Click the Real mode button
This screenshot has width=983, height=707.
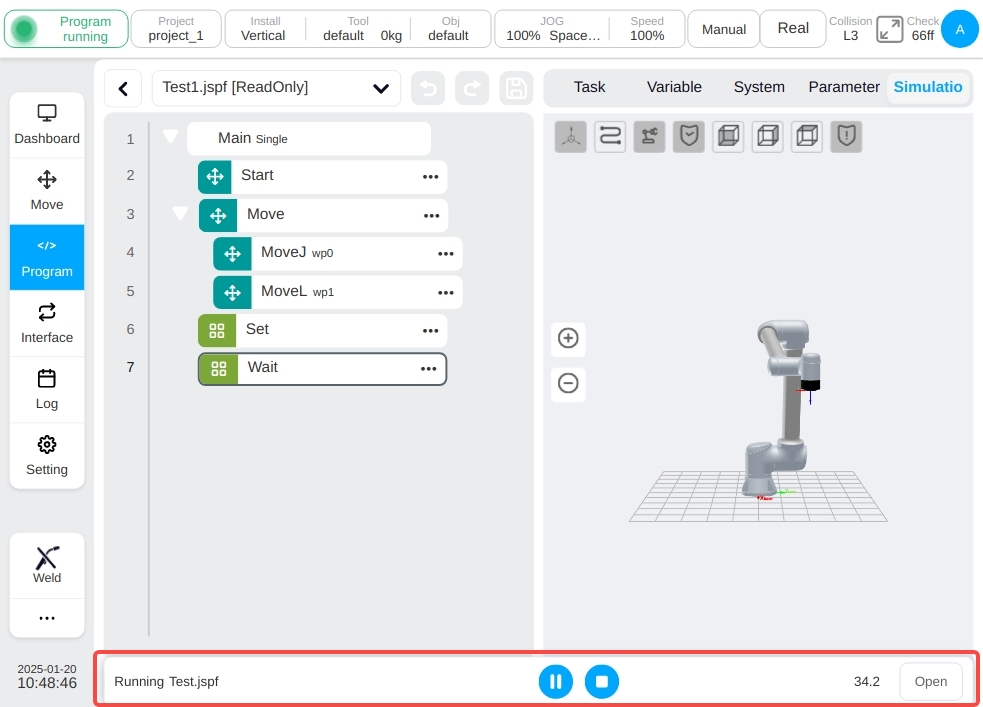[x=793, y=29]
